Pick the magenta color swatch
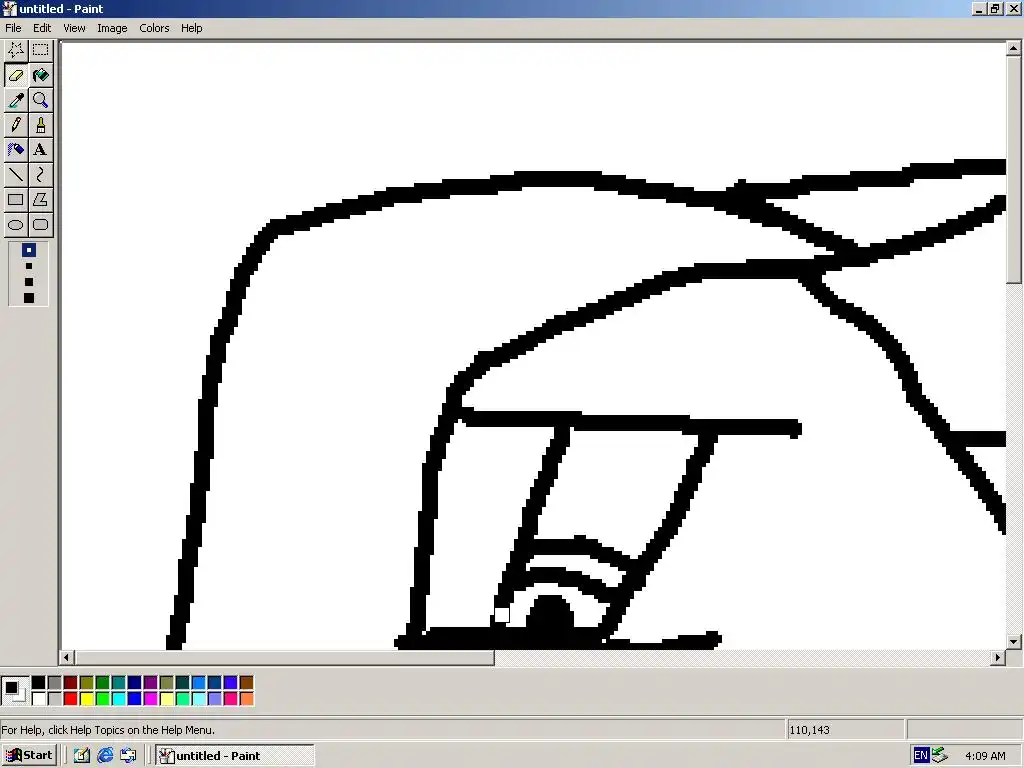 pos(150,699)
